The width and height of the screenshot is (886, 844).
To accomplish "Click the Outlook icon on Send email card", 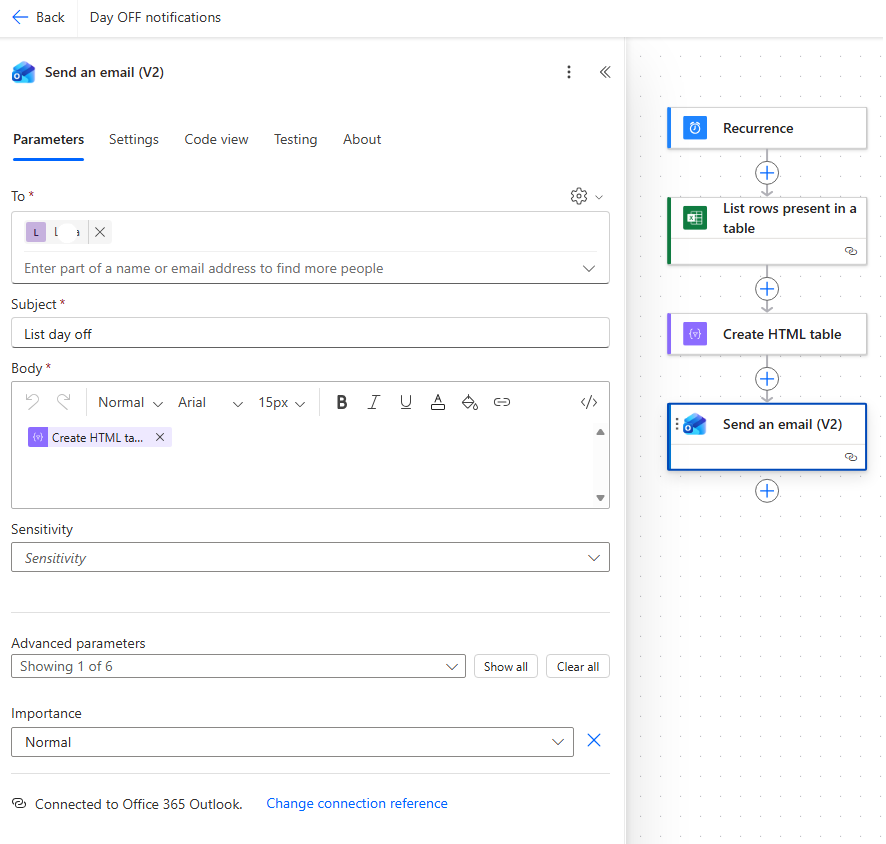I will [x=695, y=424].
